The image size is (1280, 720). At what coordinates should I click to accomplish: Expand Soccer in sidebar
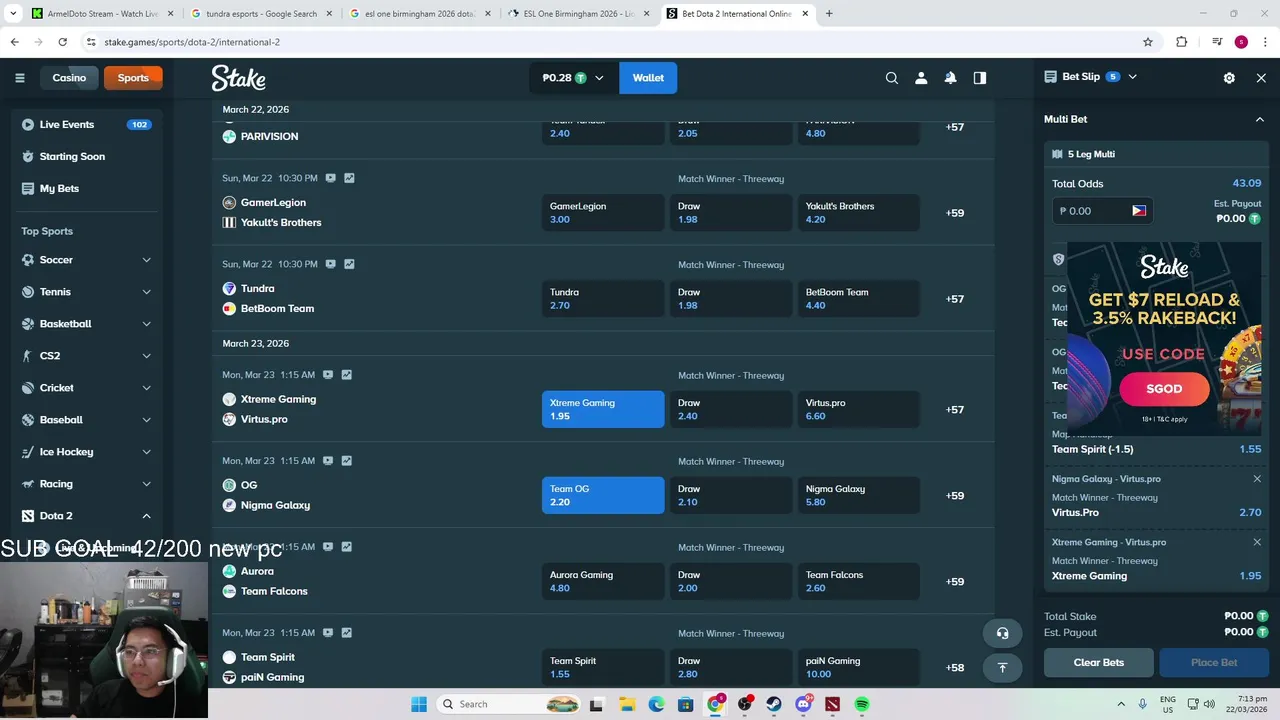tap(146, 260)
